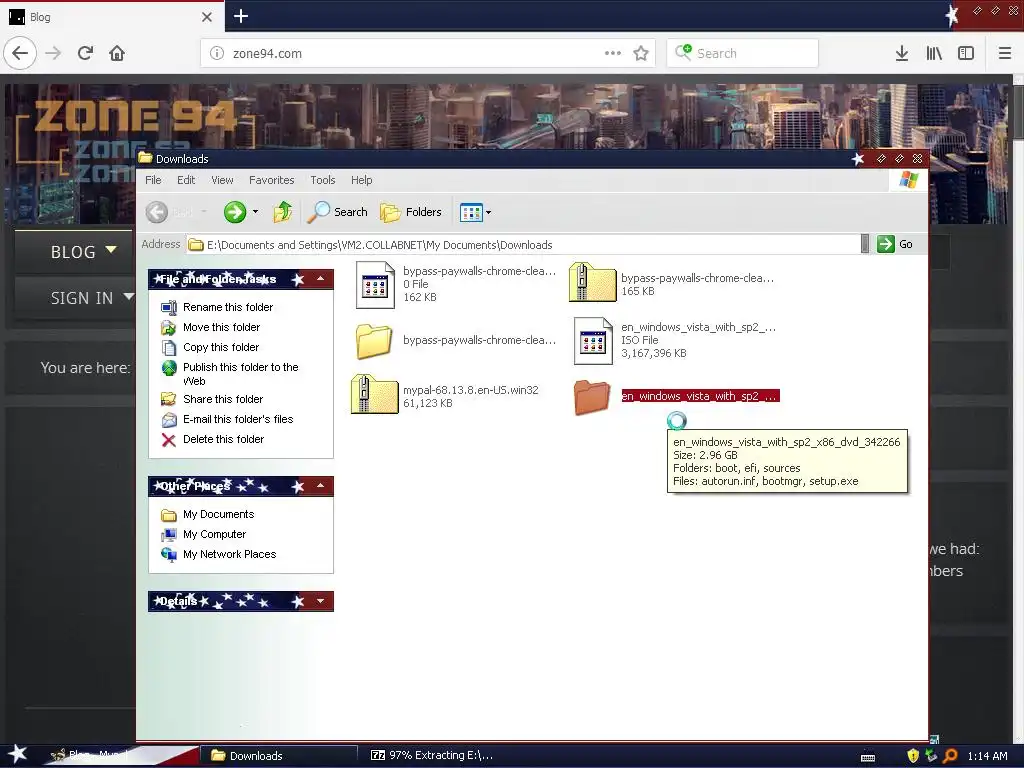Screen dimensions: 1024x768
Task: Open the View menu
Action: [222, 180]
